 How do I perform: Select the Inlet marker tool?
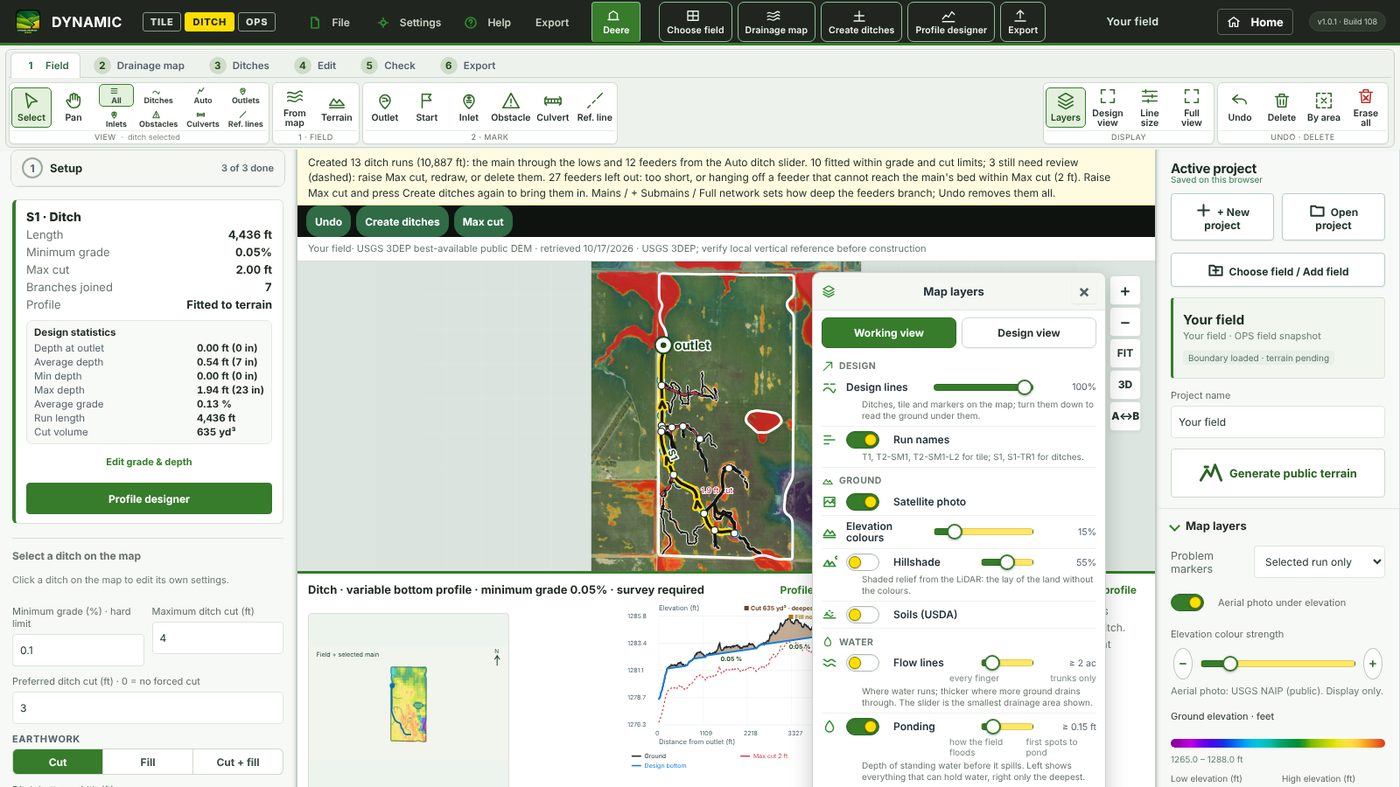click(469, 106)
